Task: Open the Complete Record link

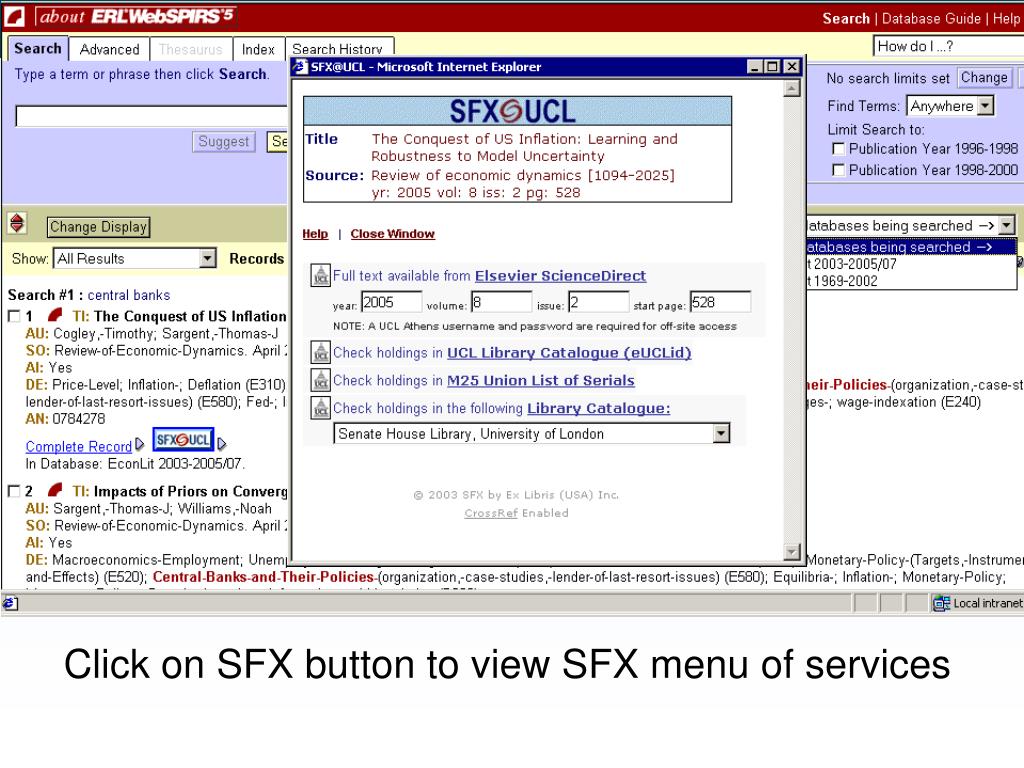Action: (x=78, y=446)
